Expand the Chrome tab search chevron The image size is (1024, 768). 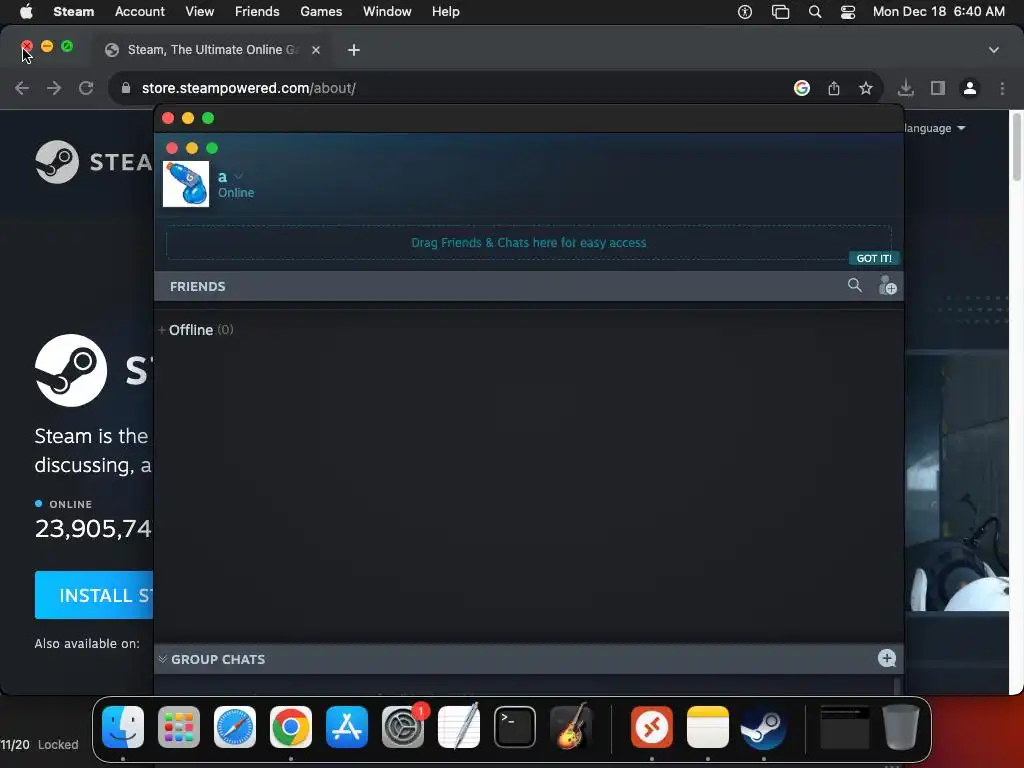(x=994, y=50)
